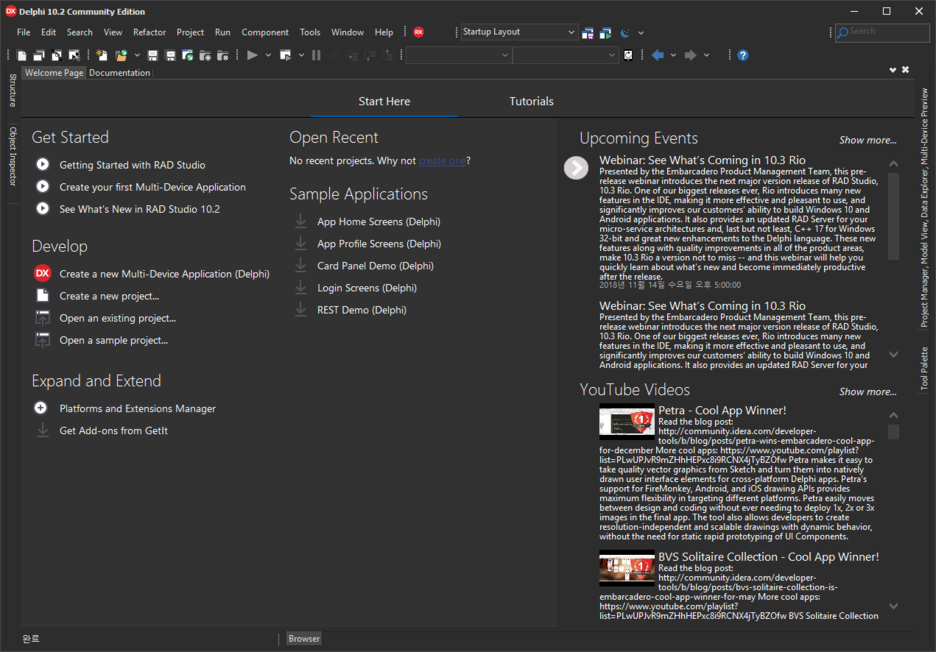Click the Run green play toolbar button
This screenshot has width=936, height=652.
coord(253,55)
